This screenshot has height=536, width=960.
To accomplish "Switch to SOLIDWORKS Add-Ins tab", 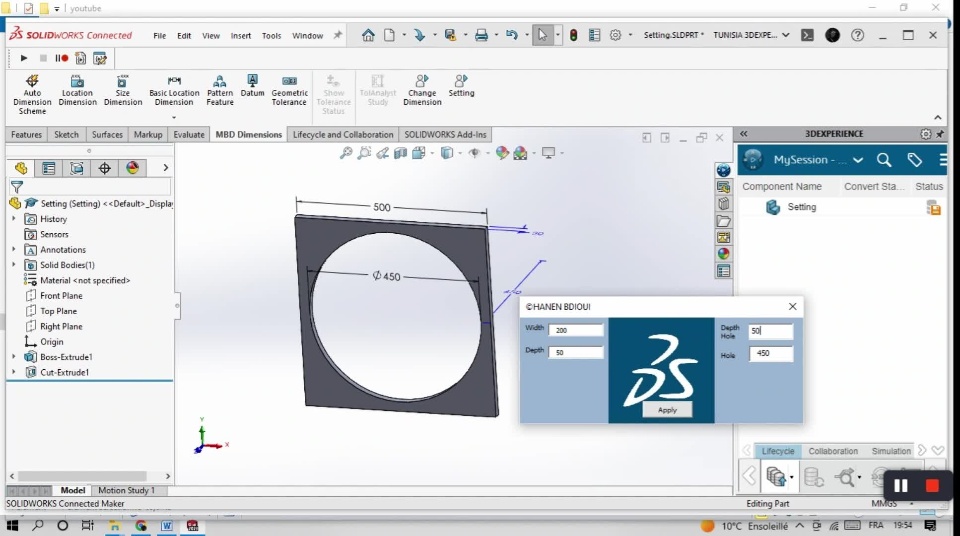I will 445,135.
